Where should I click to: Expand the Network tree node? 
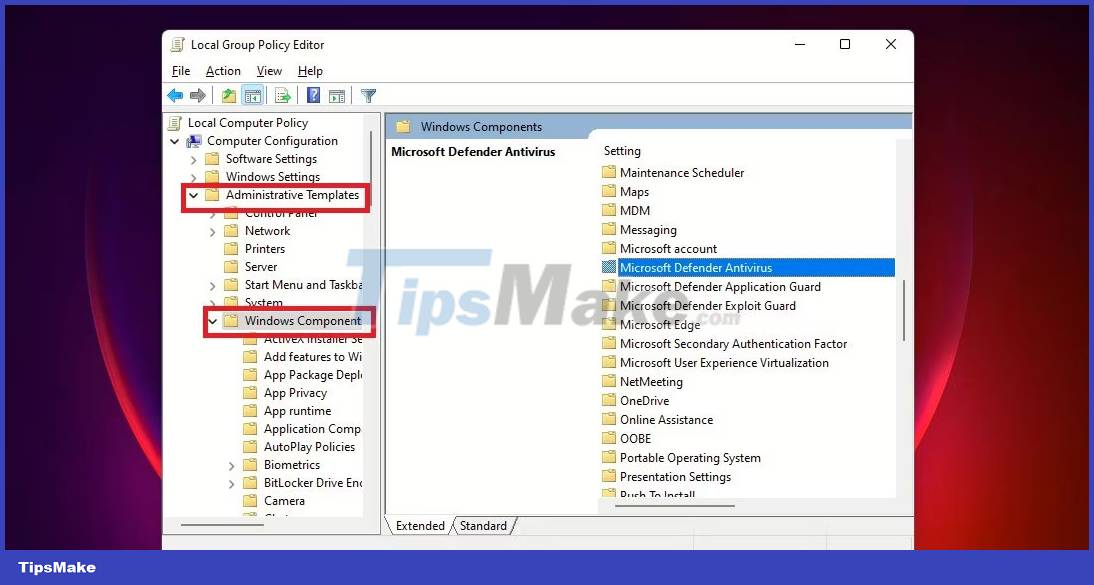pos(212,230)
